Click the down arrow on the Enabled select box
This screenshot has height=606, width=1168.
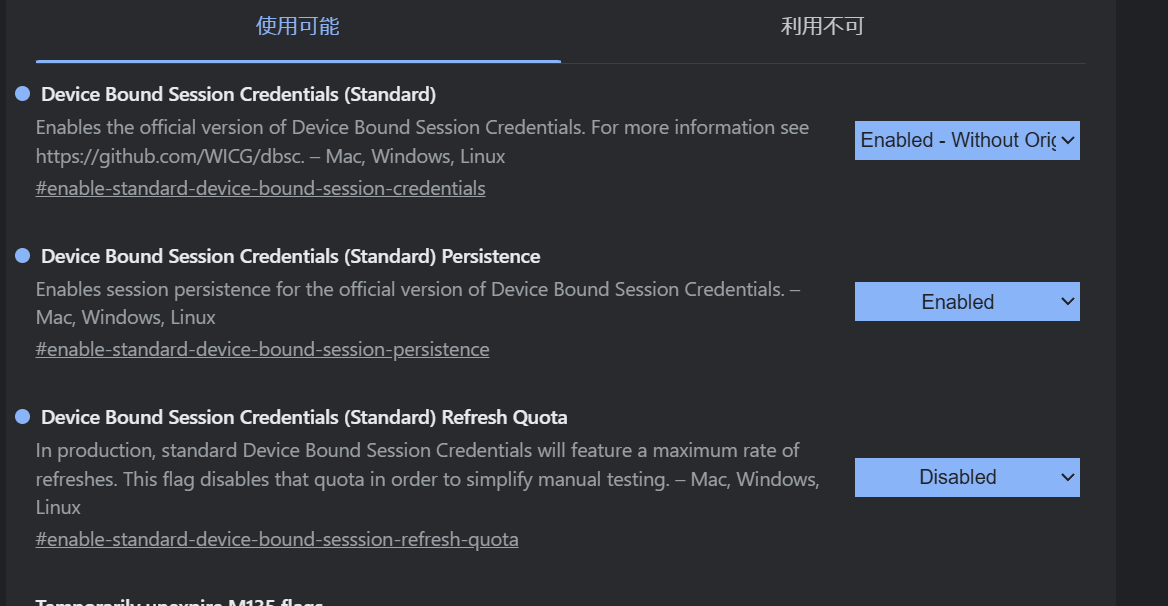(1068, 302)
